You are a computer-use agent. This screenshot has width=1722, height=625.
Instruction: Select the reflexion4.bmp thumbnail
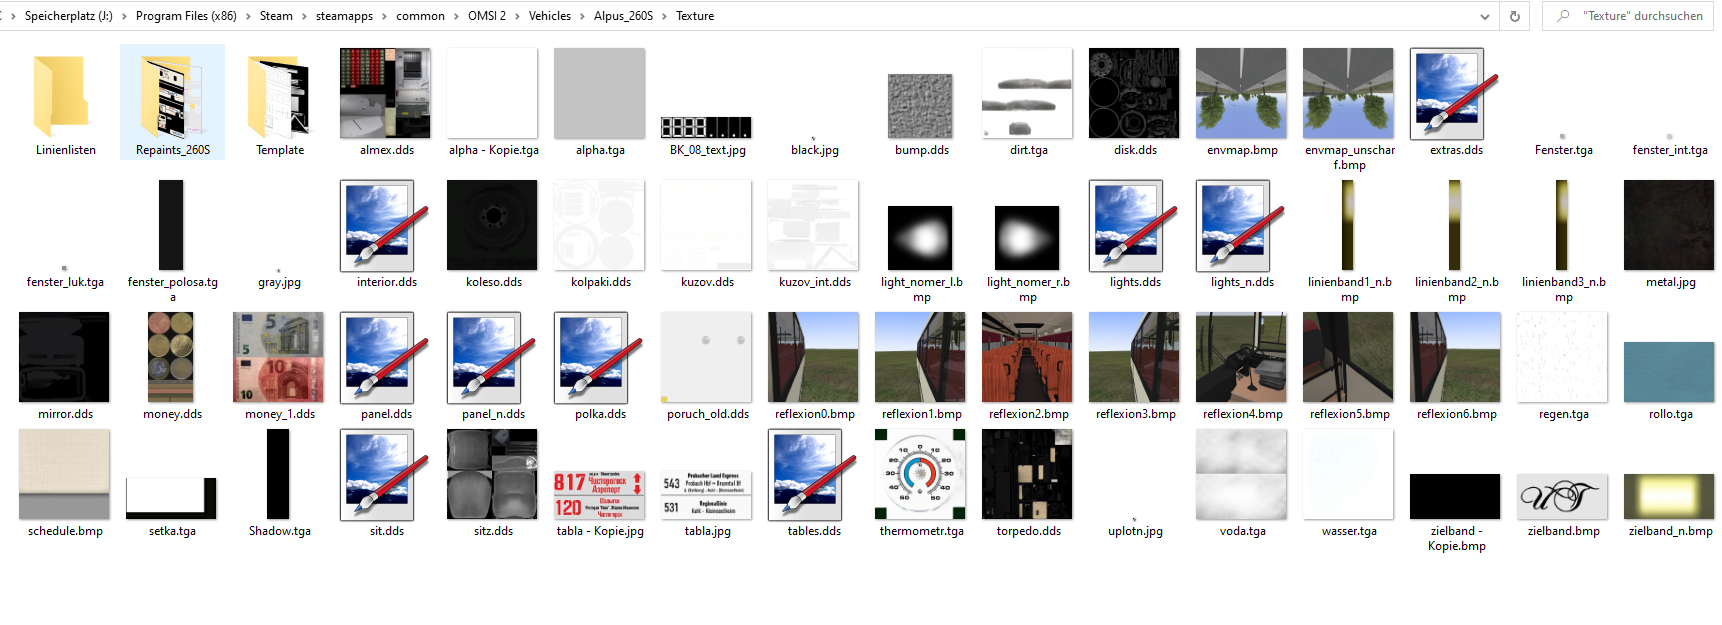1241,357
